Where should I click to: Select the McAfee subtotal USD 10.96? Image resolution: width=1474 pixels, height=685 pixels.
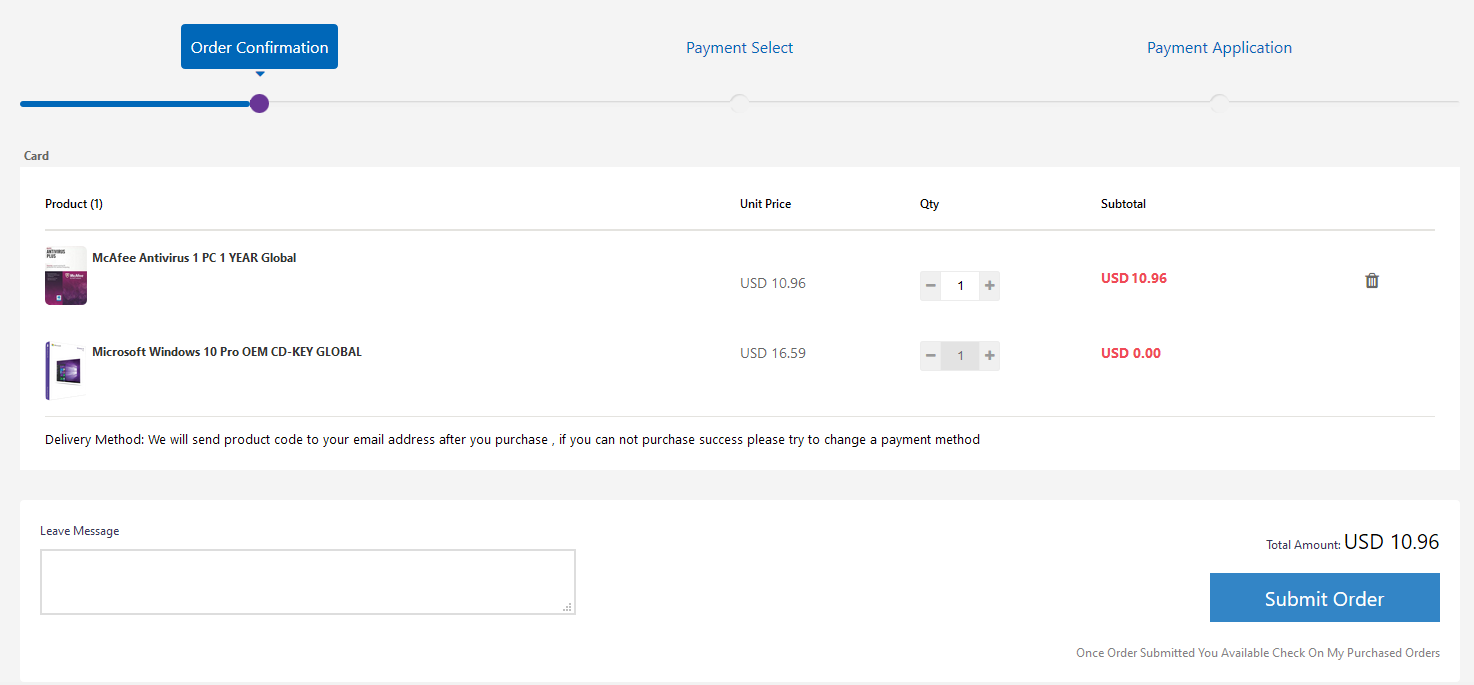click(x=1134, y=278)
